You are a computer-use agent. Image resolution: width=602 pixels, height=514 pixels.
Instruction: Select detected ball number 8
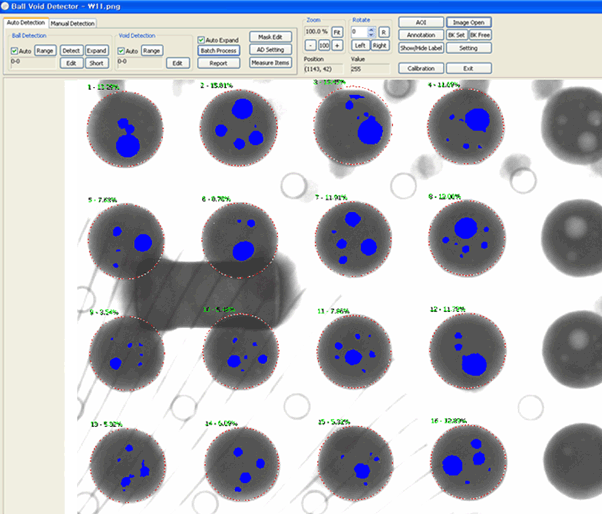pyautogui.click(x=467, y=238)
